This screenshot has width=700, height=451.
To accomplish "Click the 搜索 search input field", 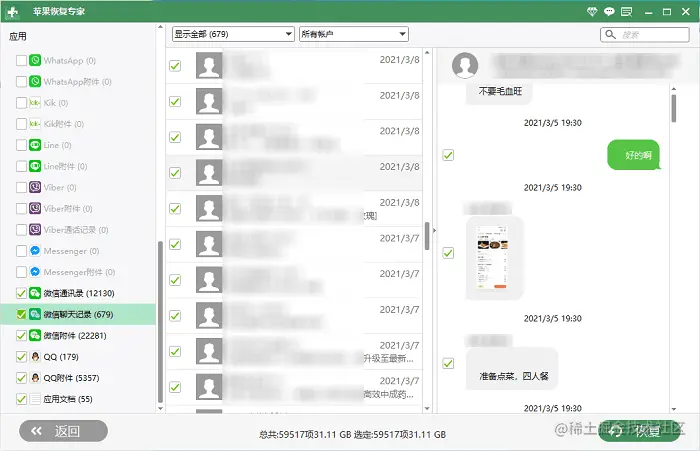I will pyautogui.click(x=645, y=34).
